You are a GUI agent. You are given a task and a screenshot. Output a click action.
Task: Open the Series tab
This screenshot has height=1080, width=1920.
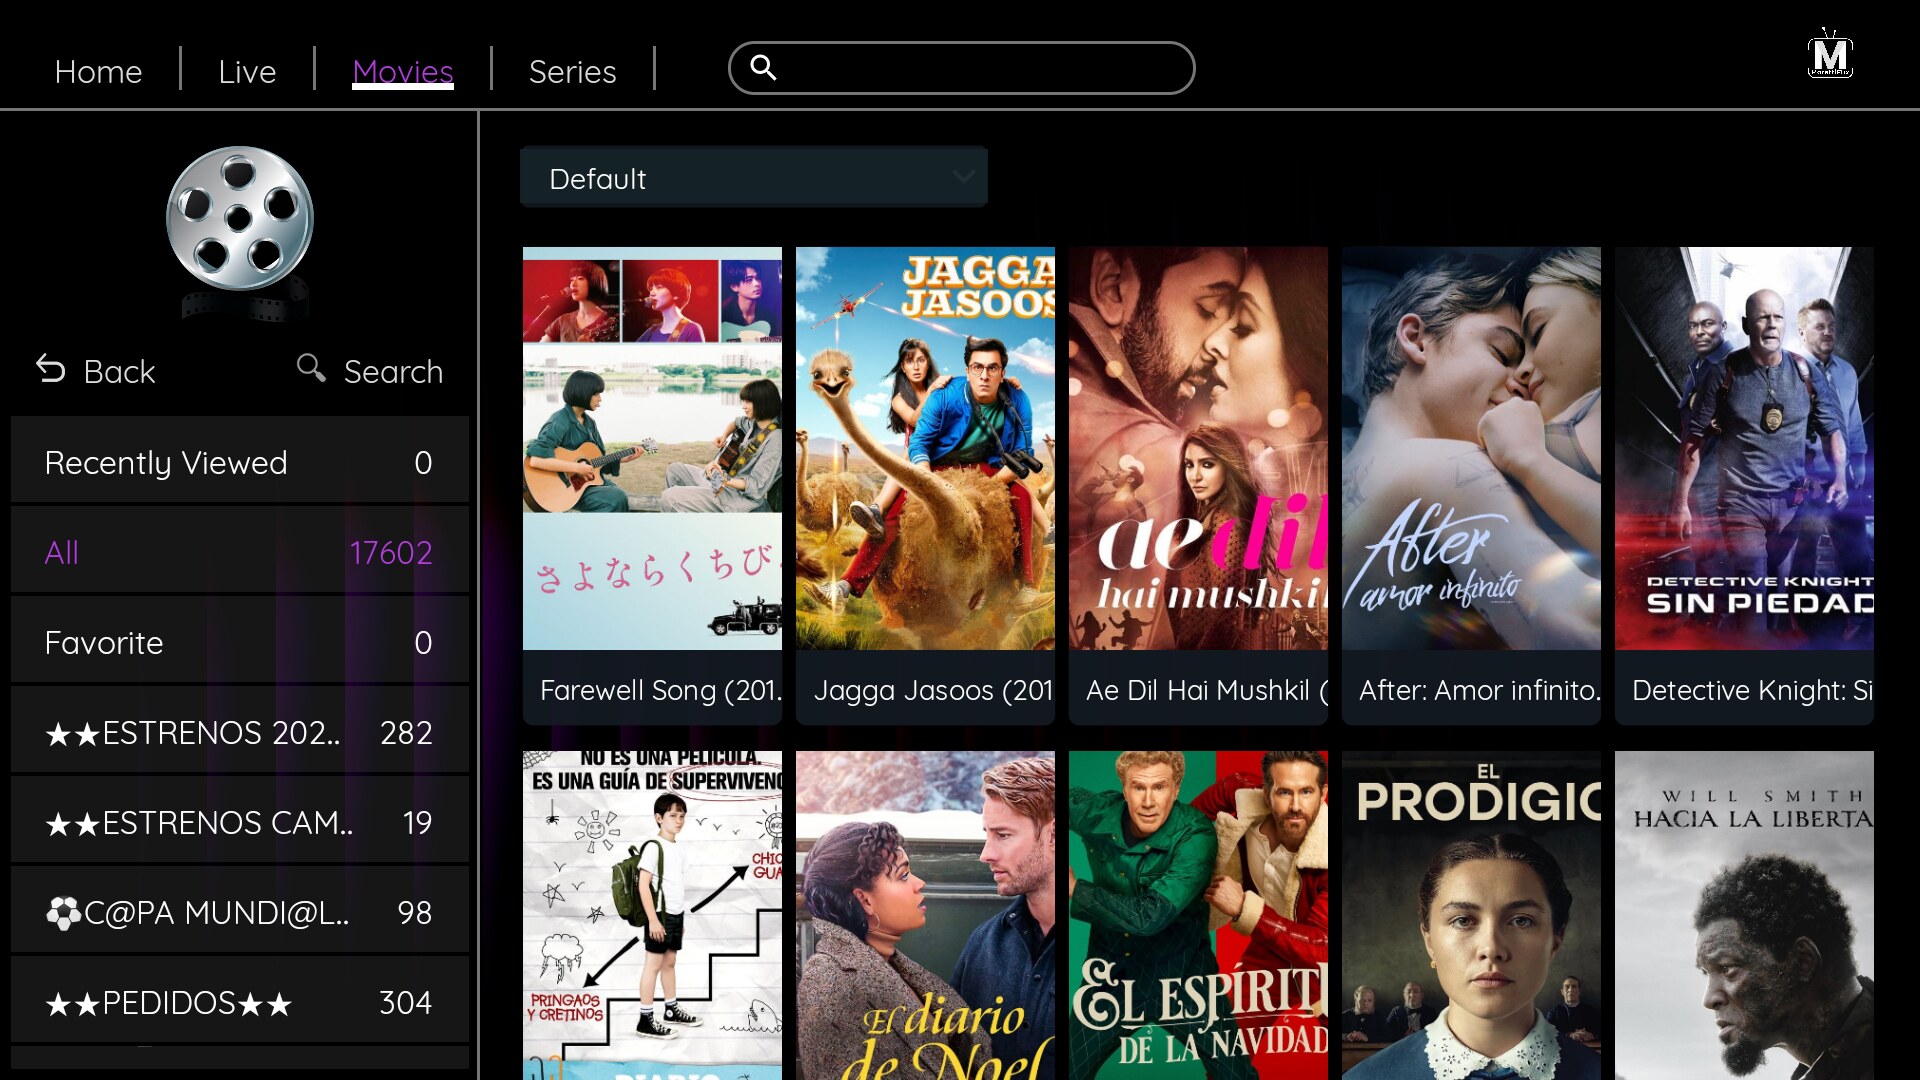572,71
